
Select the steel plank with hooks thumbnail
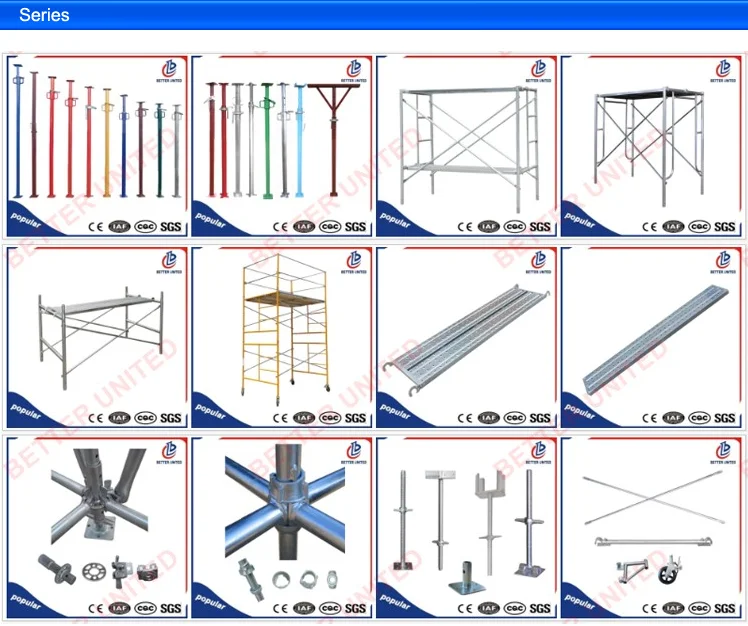467,337
